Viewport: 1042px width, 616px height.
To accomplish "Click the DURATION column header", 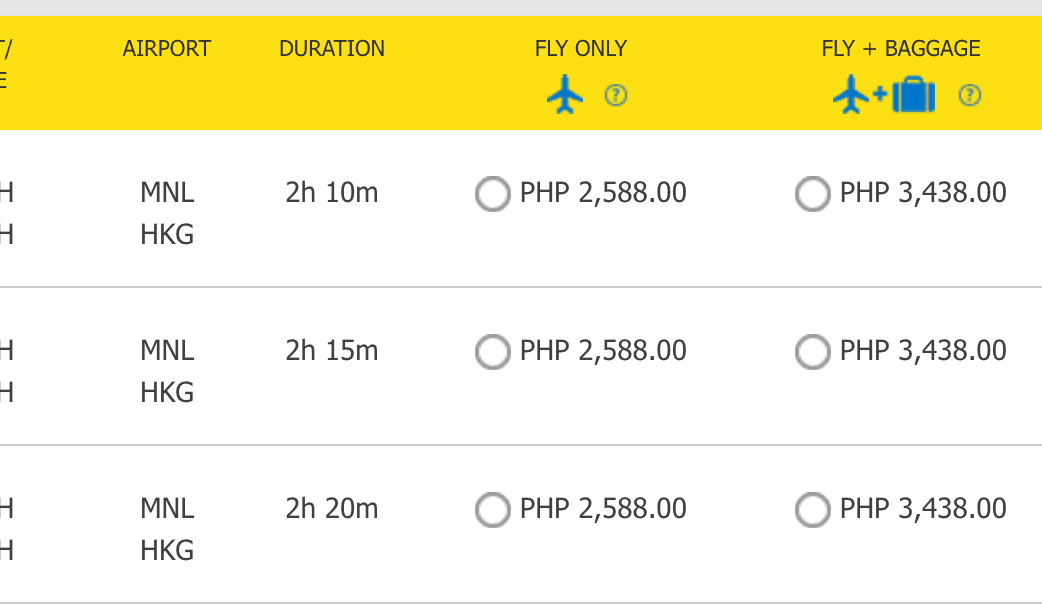I will coord(332,49).
